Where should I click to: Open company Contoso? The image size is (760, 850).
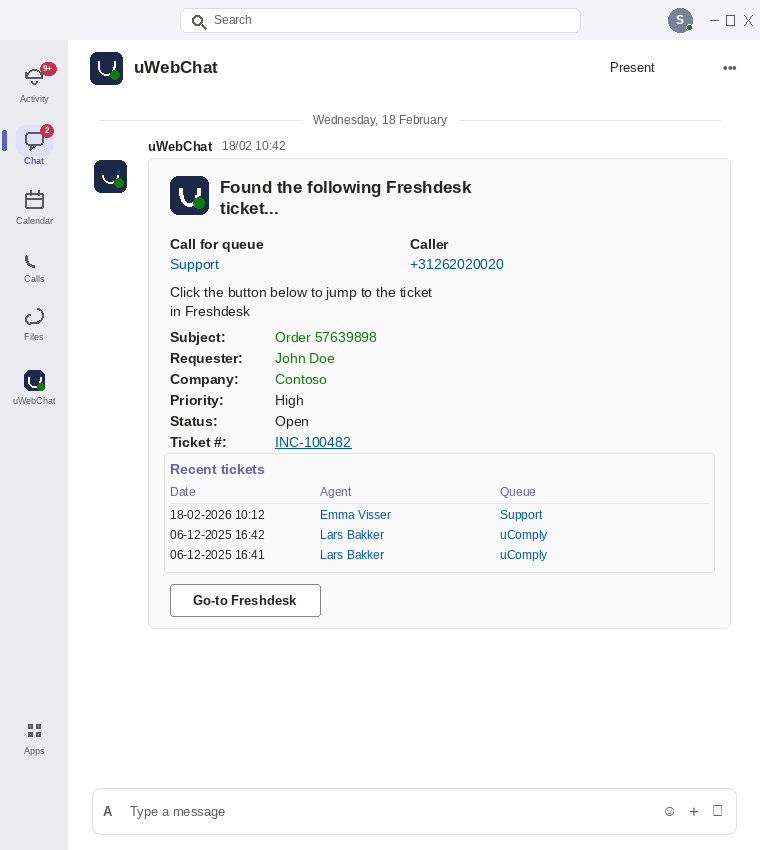coord(301,379)
